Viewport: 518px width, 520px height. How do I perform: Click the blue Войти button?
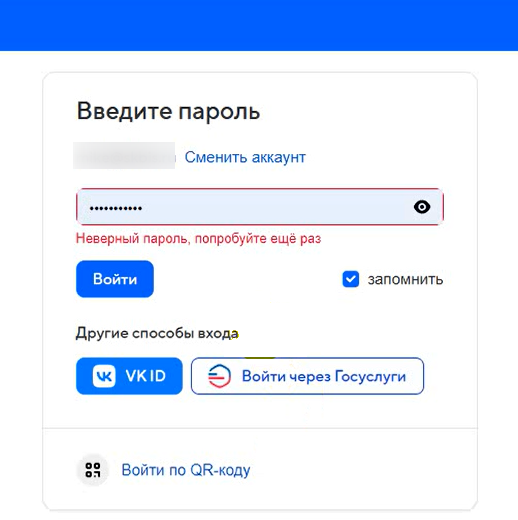point(115,279)
